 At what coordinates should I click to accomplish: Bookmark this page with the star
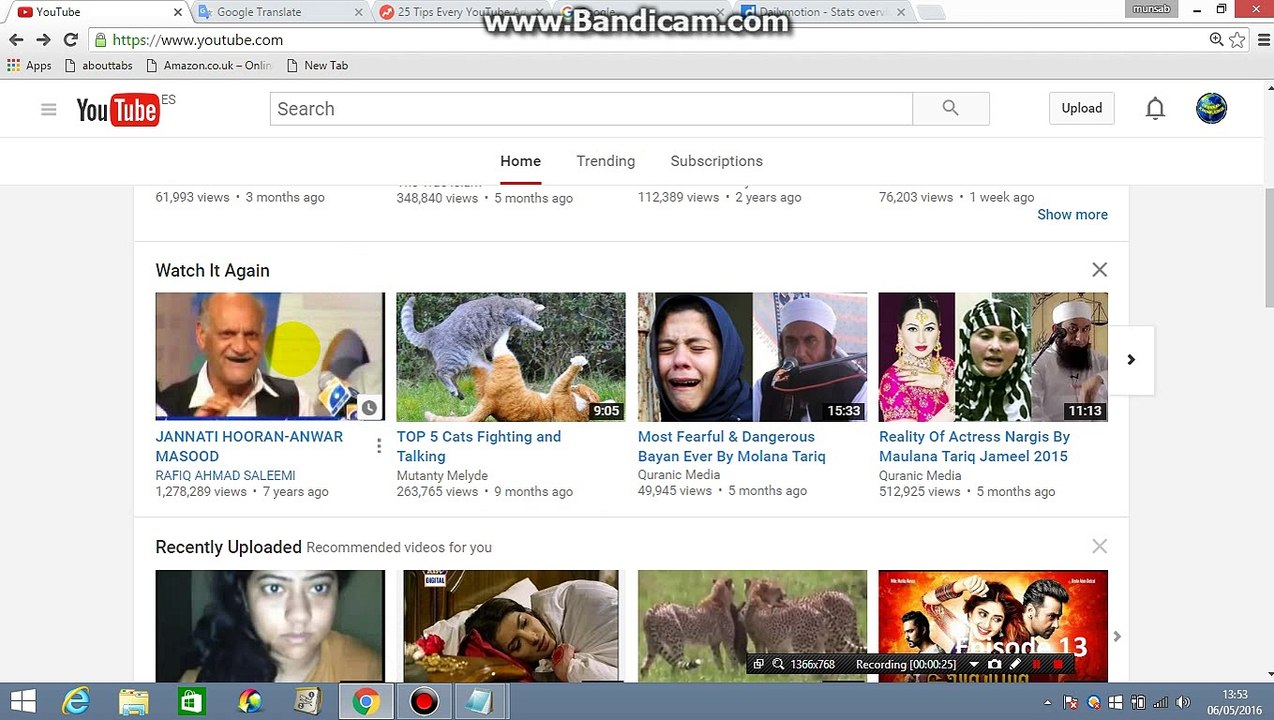(x=1237, y=40)
